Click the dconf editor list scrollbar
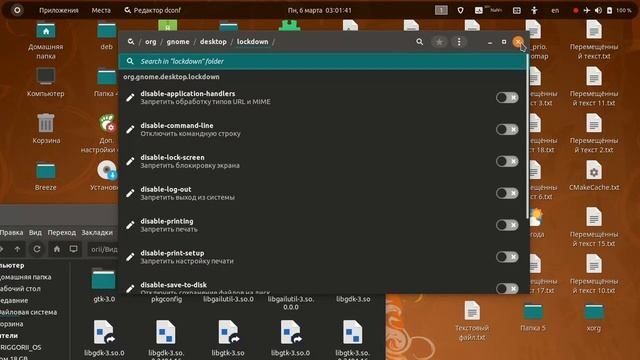Image resolution: width=640 pixels, height=360 pixels. tap(527, 135)
